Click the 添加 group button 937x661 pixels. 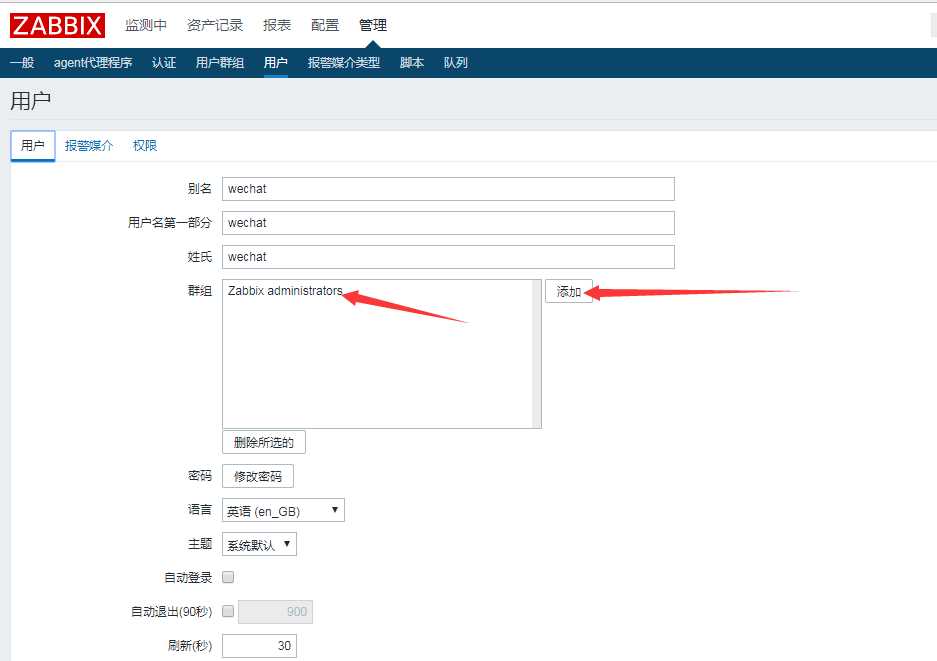pyautogui.click(x=569, y=291)
